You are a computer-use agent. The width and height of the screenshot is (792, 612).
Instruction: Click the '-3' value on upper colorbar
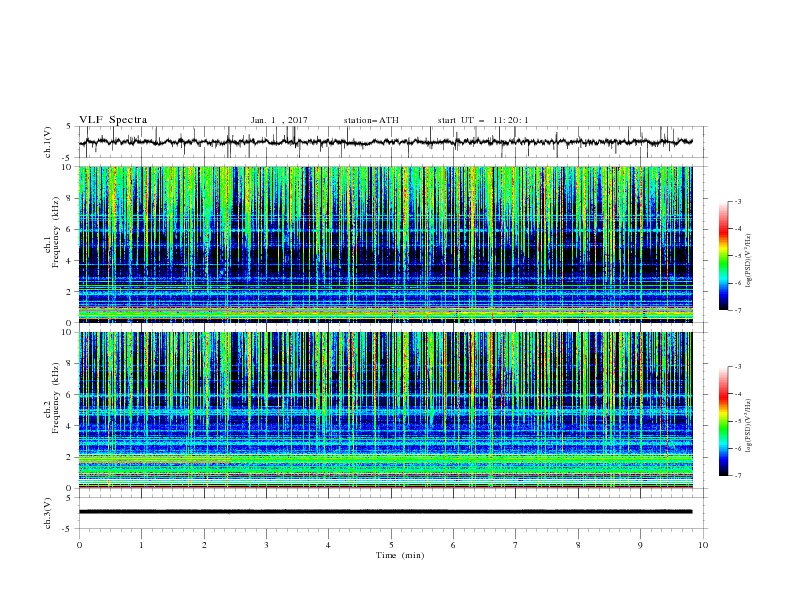[737, 201]
